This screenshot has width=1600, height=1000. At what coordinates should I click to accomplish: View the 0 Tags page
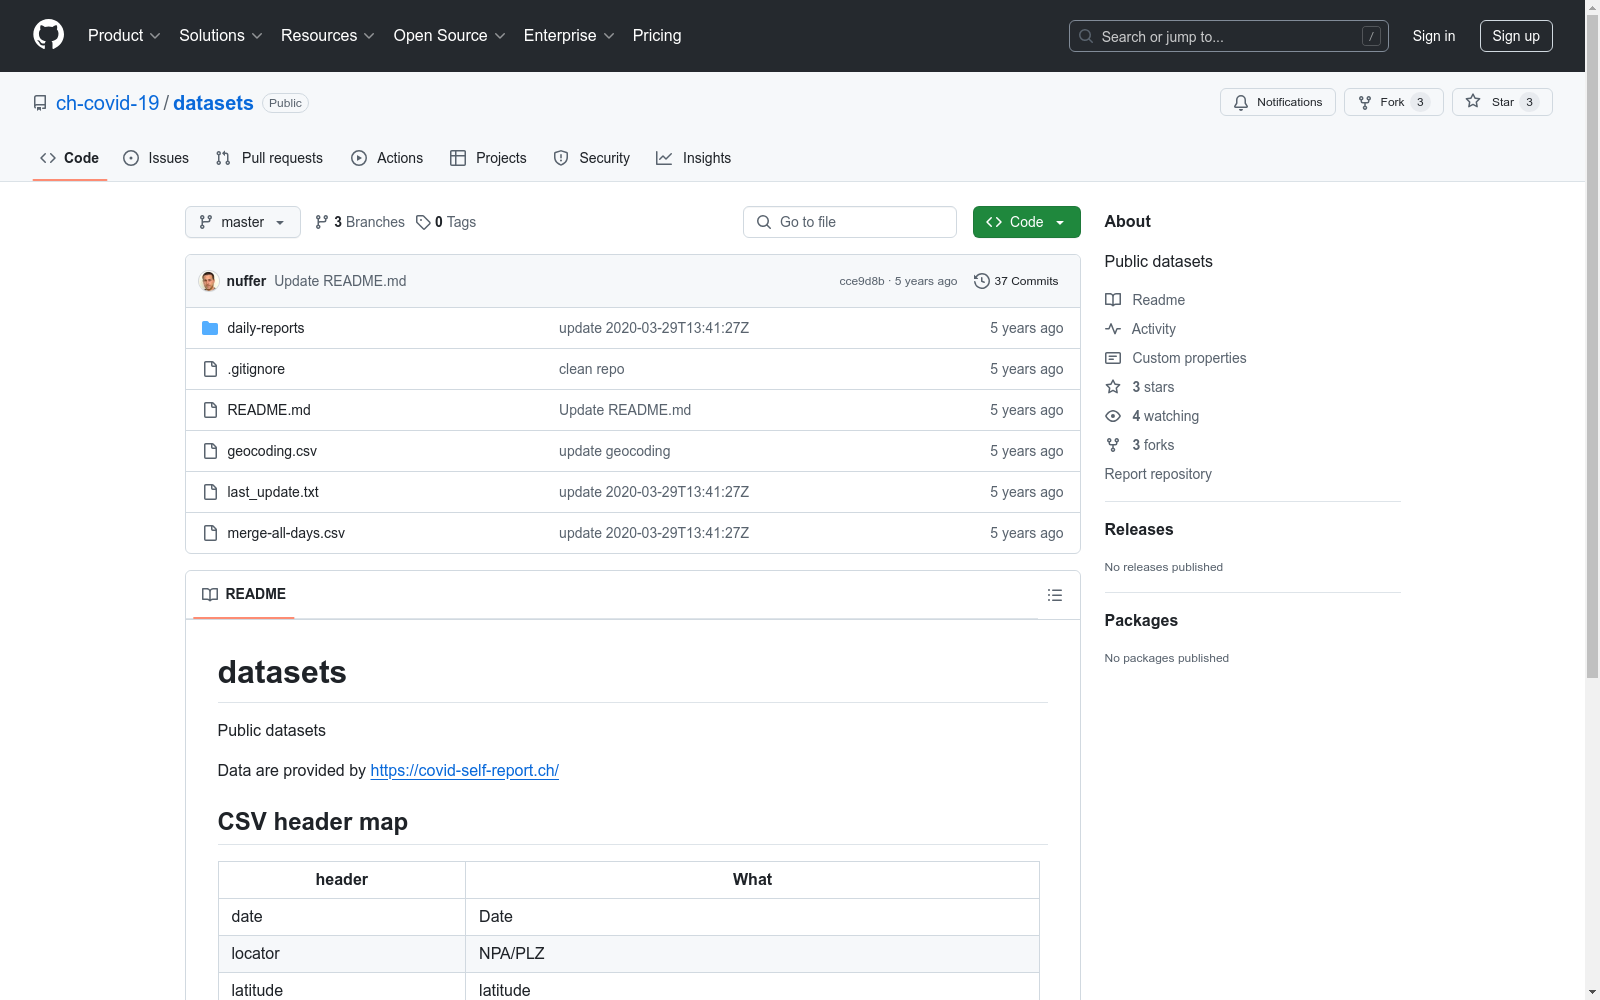pos(446,222)
